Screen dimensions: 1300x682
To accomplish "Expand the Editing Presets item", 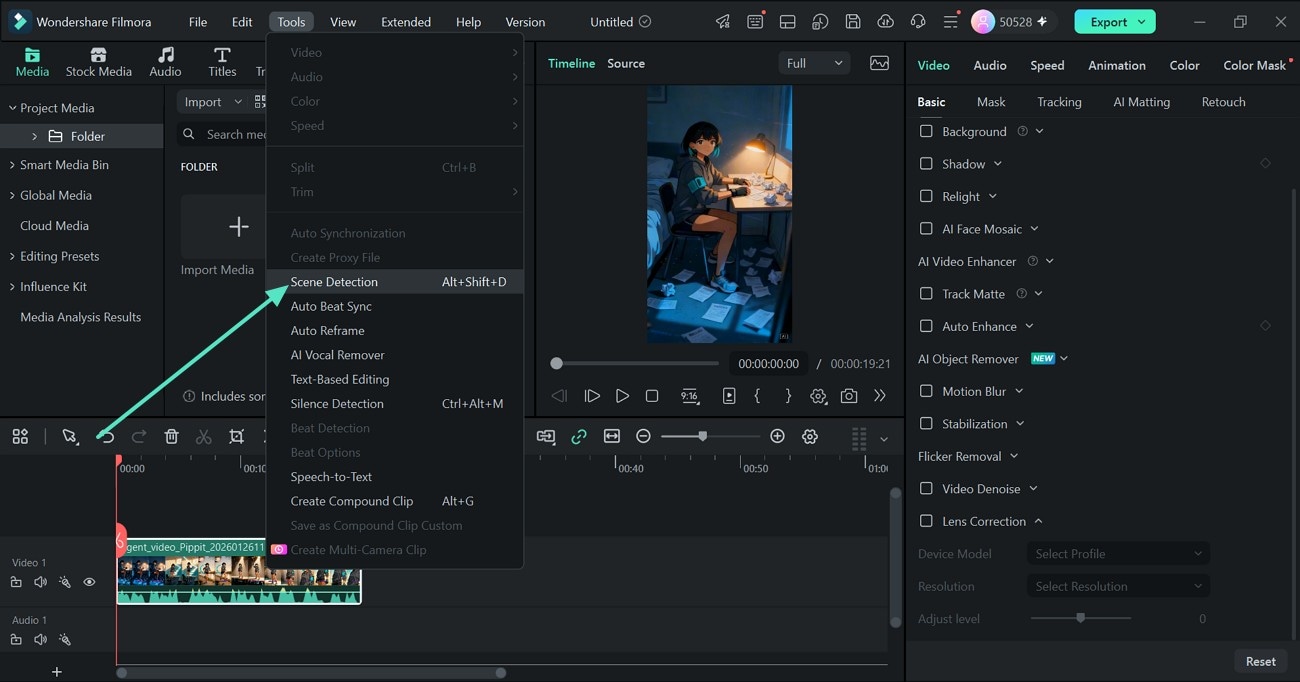I will 13,256.
